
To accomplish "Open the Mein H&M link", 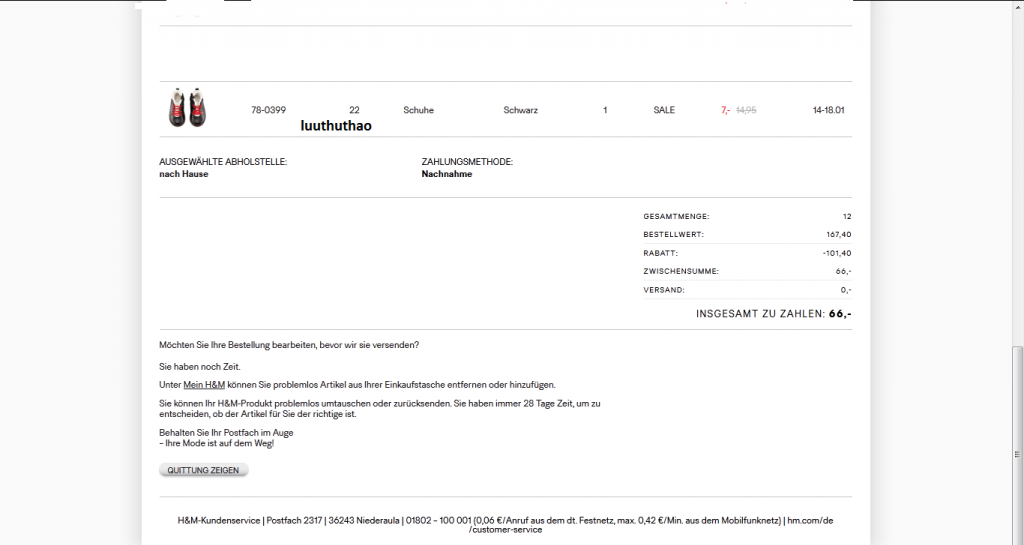I will point(204,384).
